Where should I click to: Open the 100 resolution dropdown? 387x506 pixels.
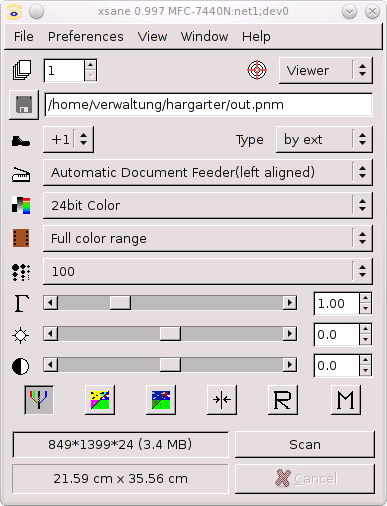click(208, 271)
